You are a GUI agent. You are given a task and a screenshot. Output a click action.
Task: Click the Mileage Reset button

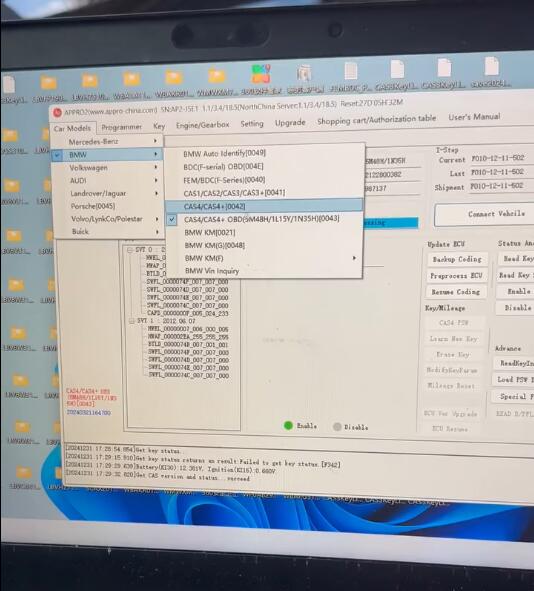[x=451, y=386]
